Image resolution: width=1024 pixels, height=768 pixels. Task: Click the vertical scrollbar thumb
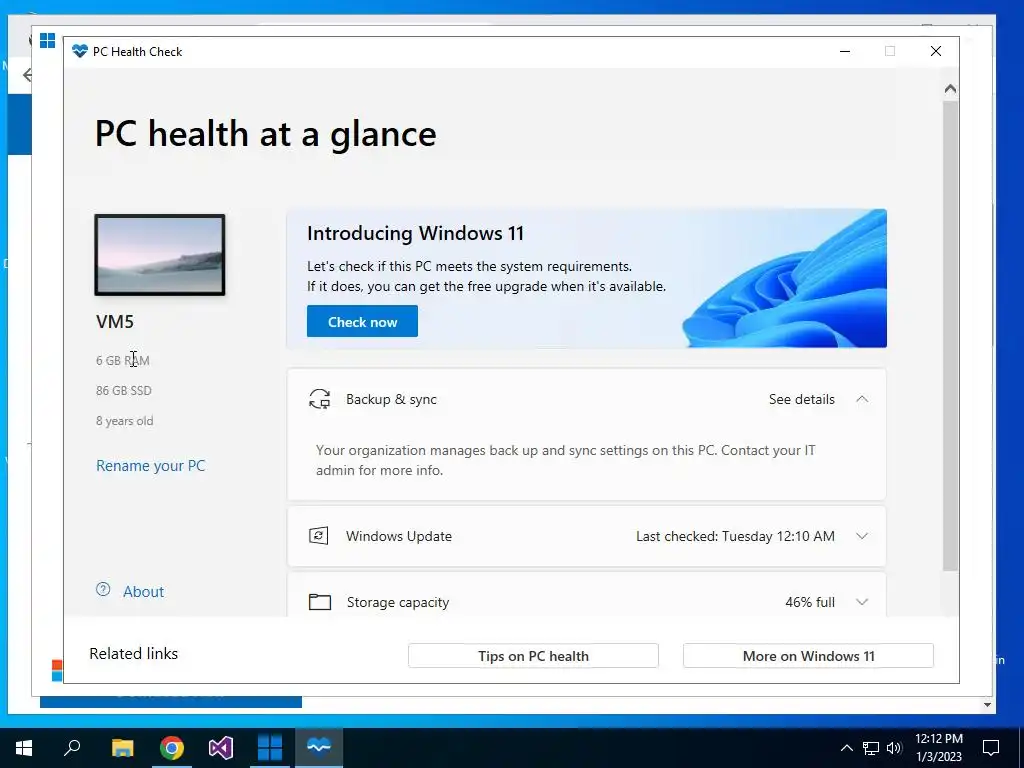click(x=950, y=336)
